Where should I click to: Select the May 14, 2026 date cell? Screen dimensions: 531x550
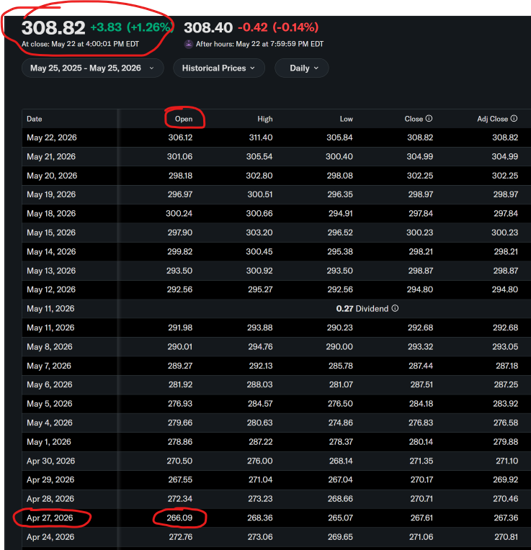pyautogui.click(x=51, y=251)
